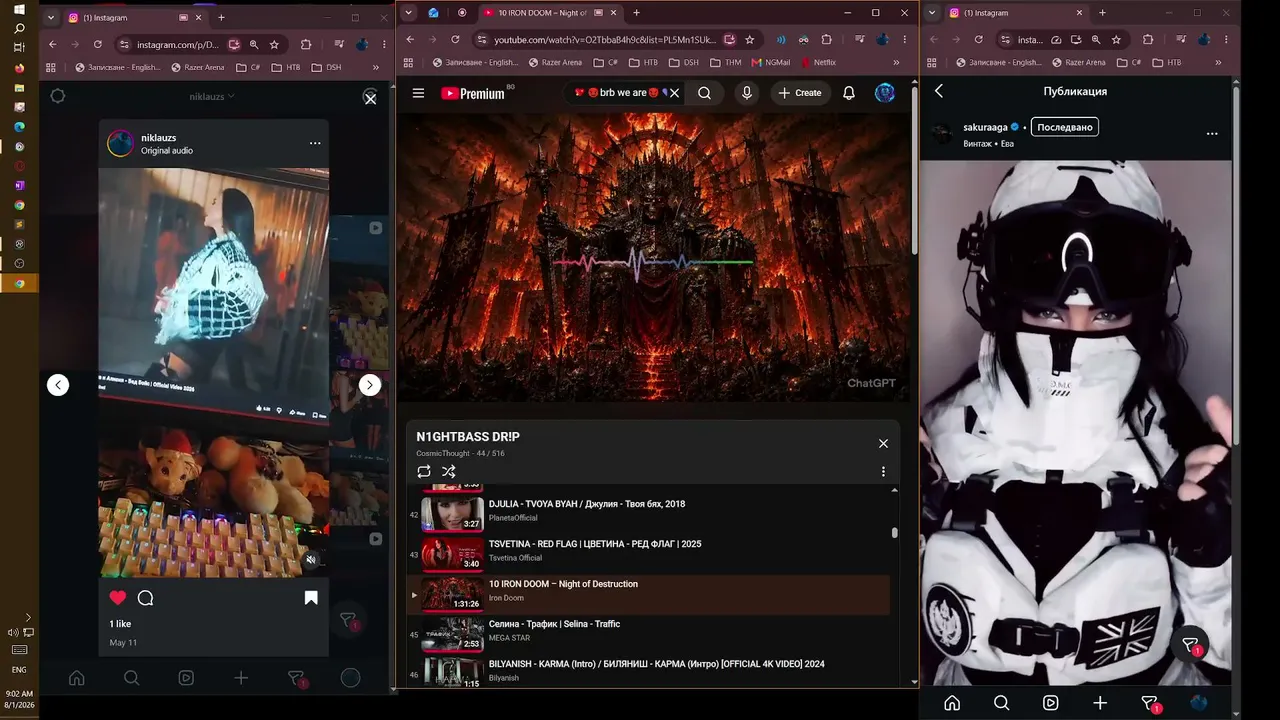
Task: Like the niklauzs post with the heart icon
Action: (x=118, y=598)
